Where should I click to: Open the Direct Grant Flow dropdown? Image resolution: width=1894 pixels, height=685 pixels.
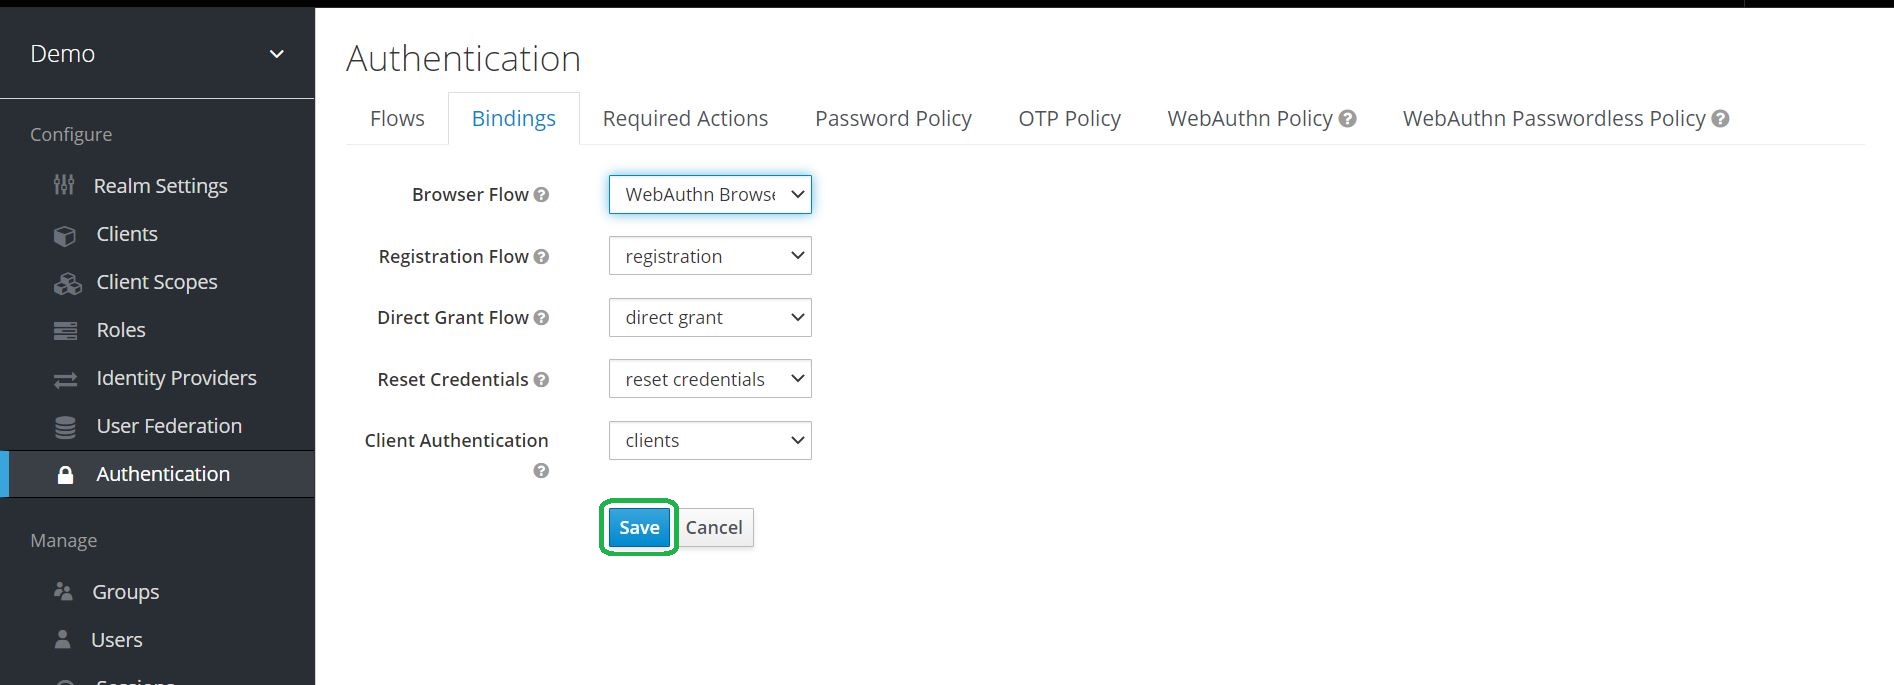point(710,318)
